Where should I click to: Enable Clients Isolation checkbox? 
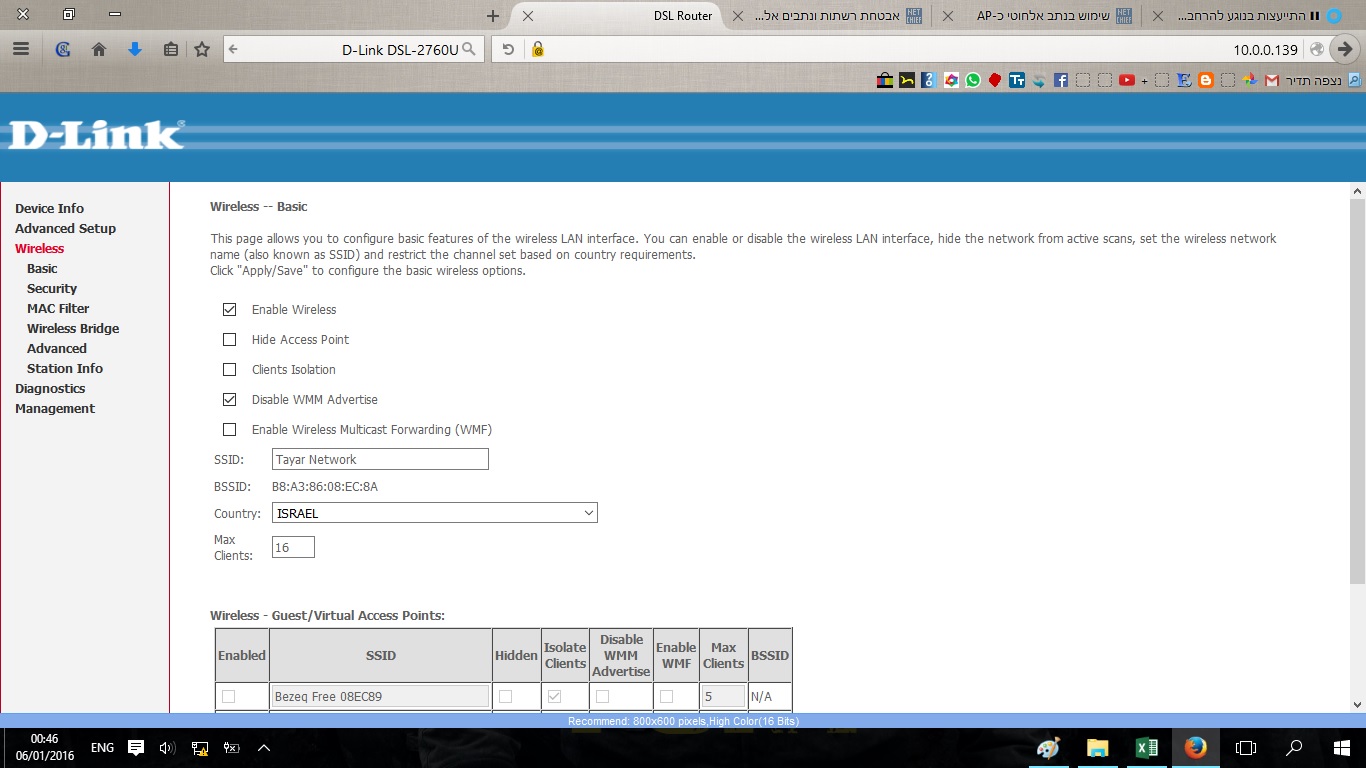(230, 370)
